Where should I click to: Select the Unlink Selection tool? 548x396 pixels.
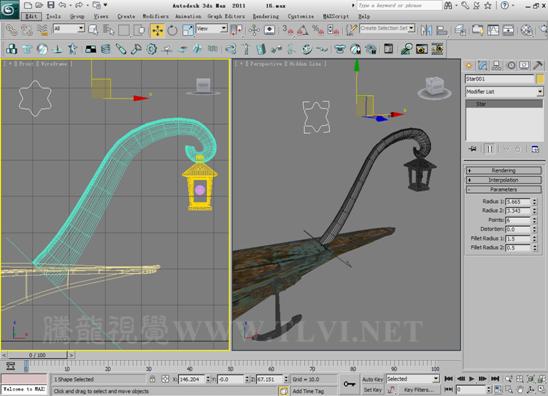27,30
